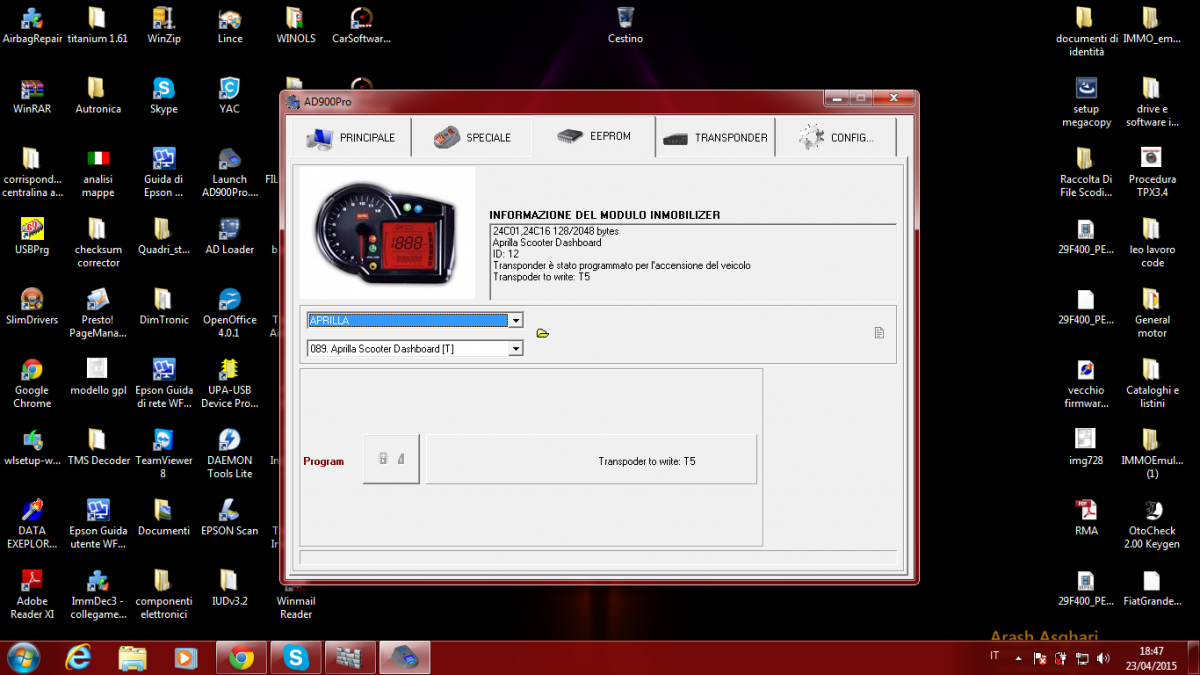
Task: Click the Aprilia dashboard thumbnail image
Action: [x=387, y=233]
